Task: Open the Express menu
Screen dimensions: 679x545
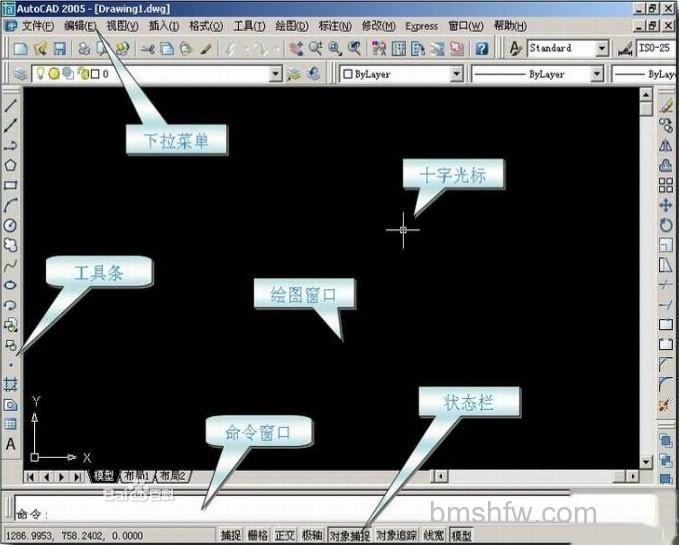Action: [421, 26]
